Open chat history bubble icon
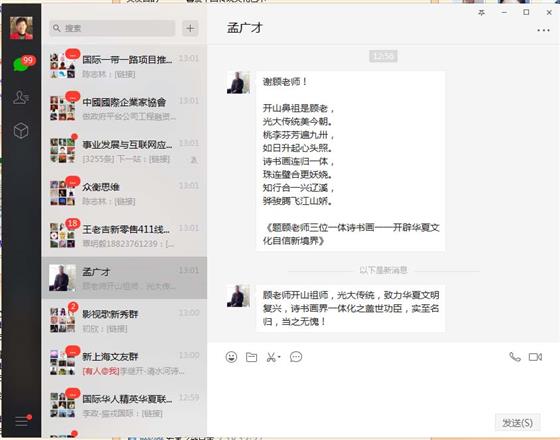Screen dimensions: 560x440 296,357
